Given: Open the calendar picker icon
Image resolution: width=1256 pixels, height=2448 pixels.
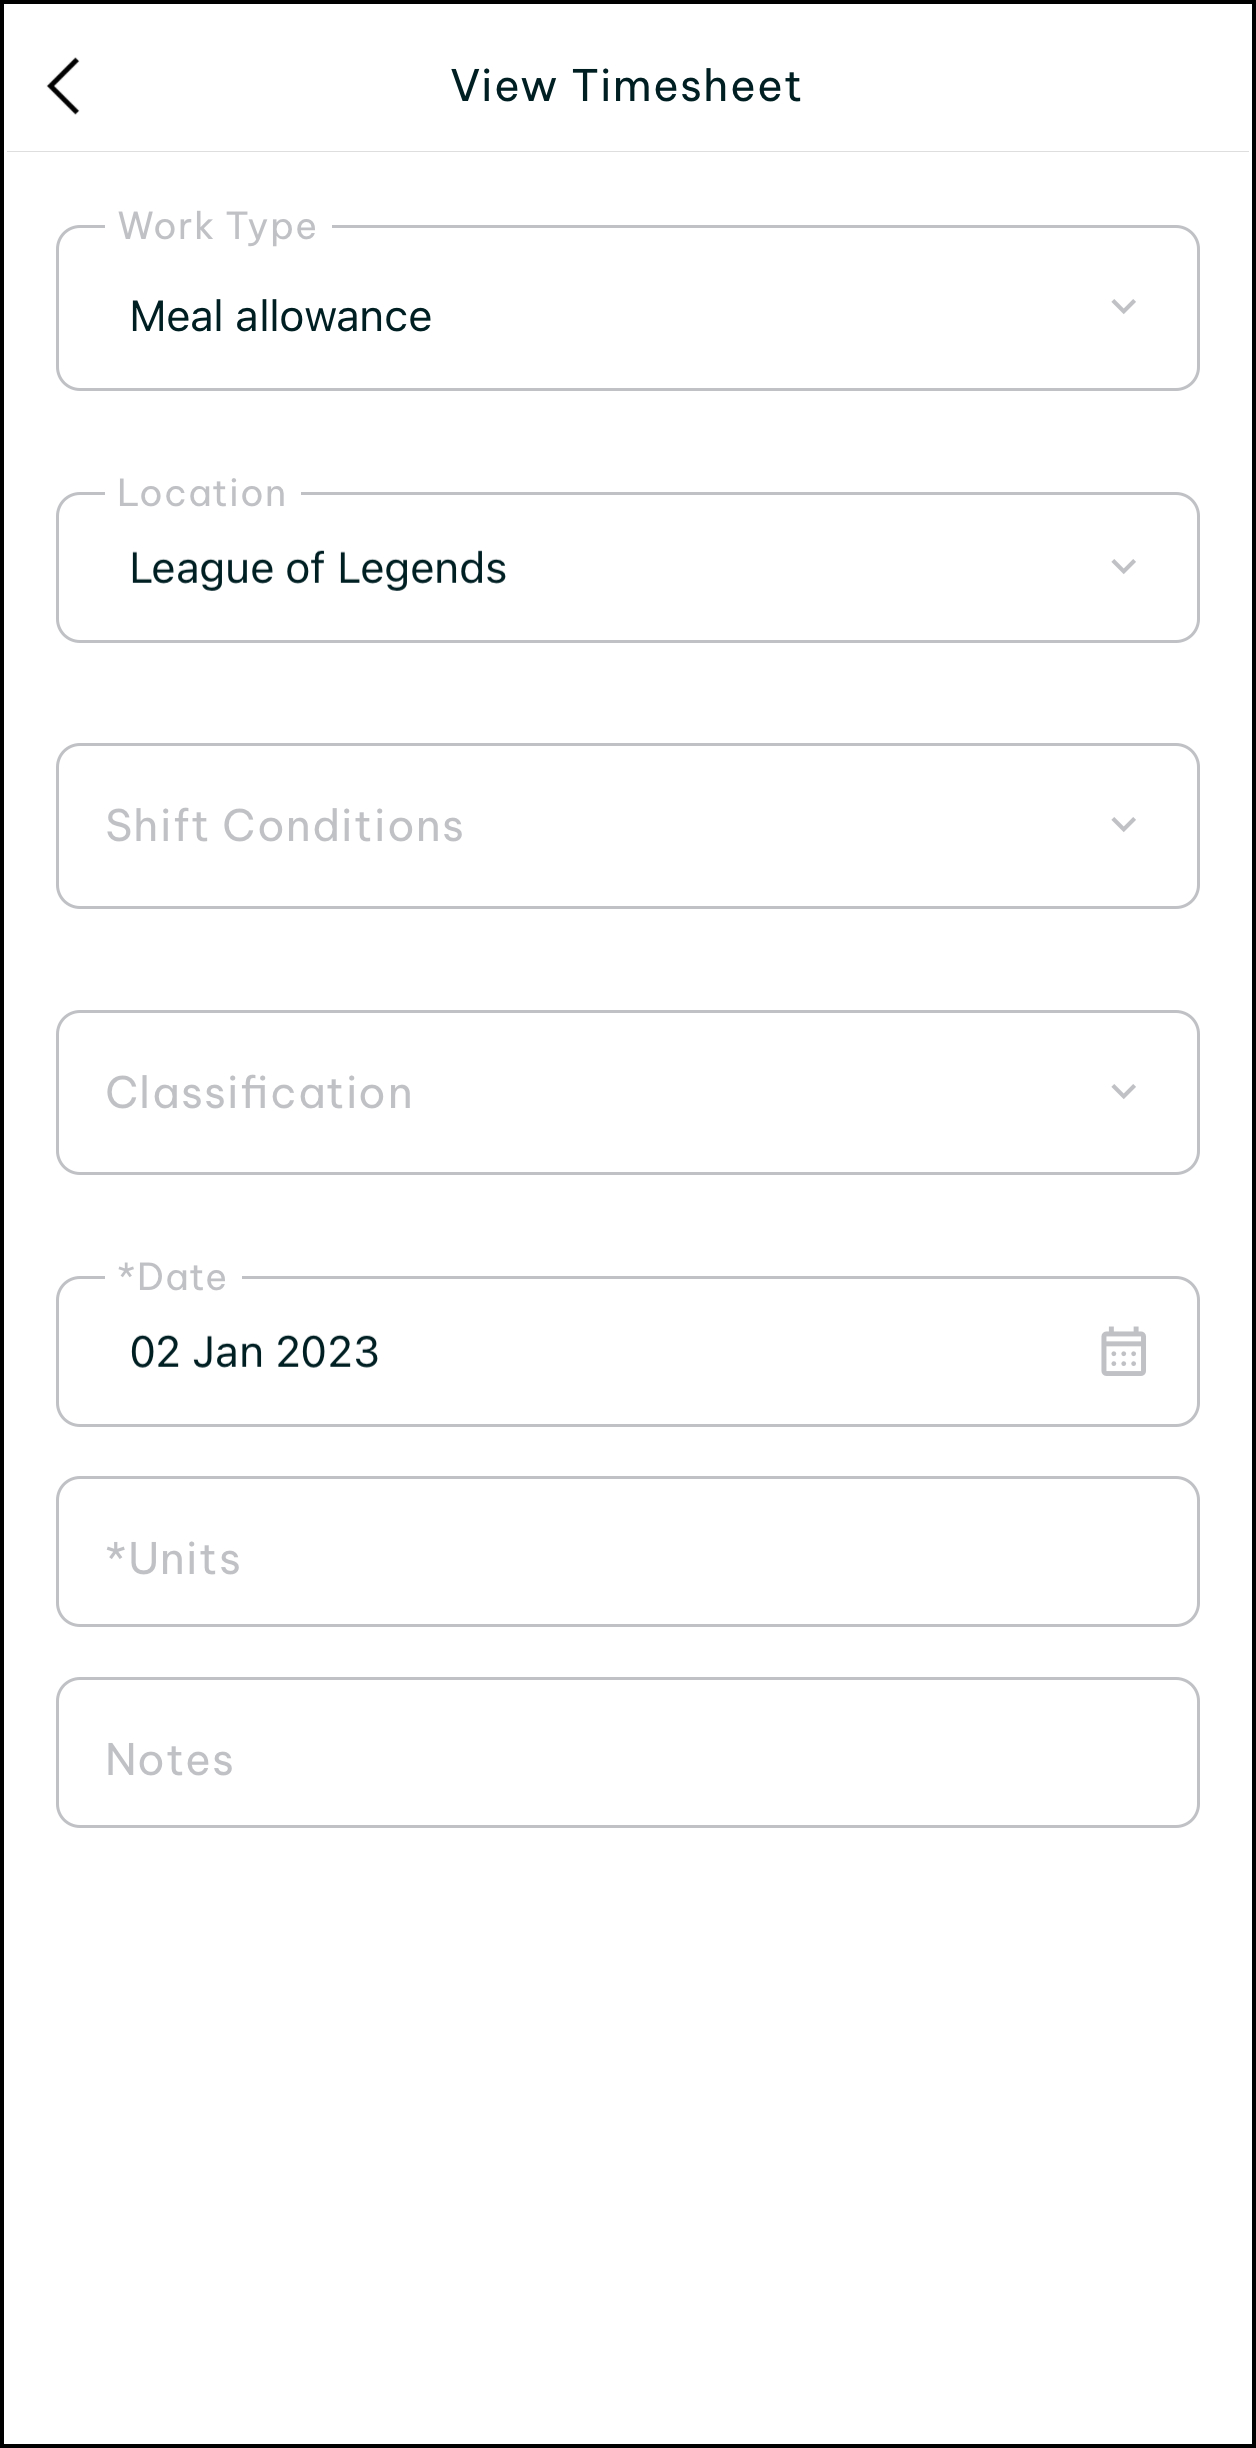Looking at the screenshot, I should tap(1123, 1352).
